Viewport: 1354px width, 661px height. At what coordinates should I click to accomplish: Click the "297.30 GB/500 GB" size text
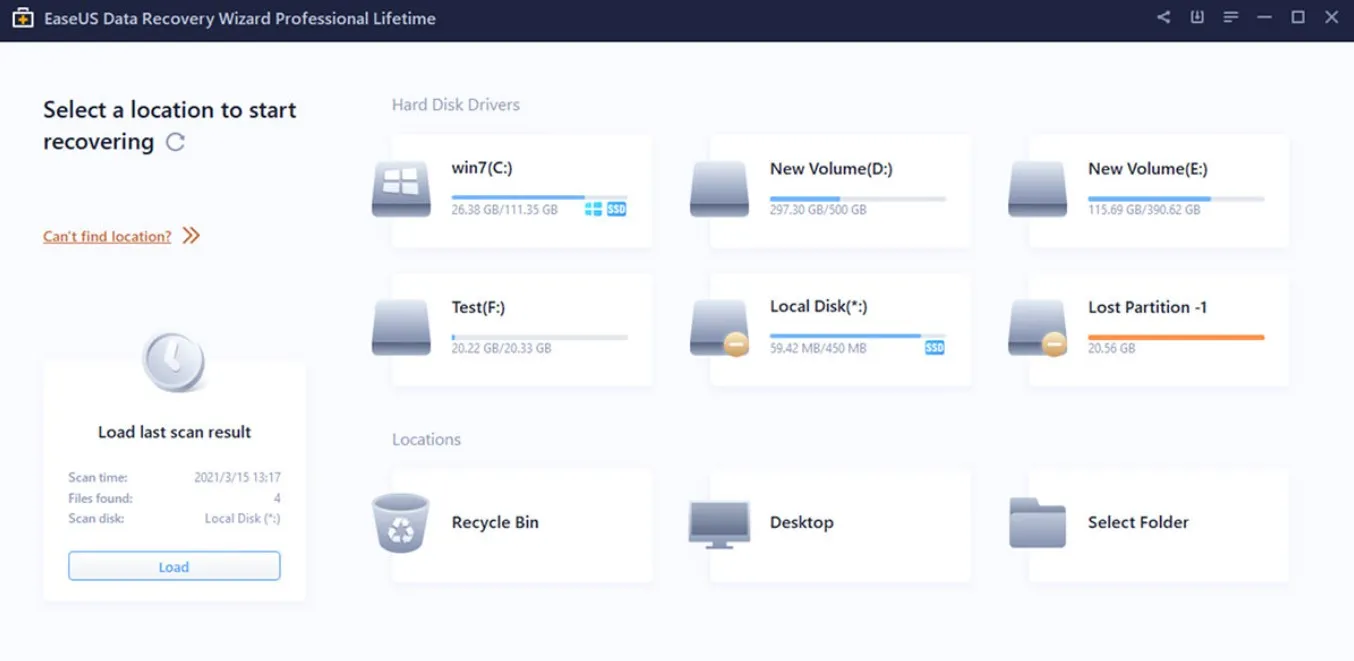point(818,210)
